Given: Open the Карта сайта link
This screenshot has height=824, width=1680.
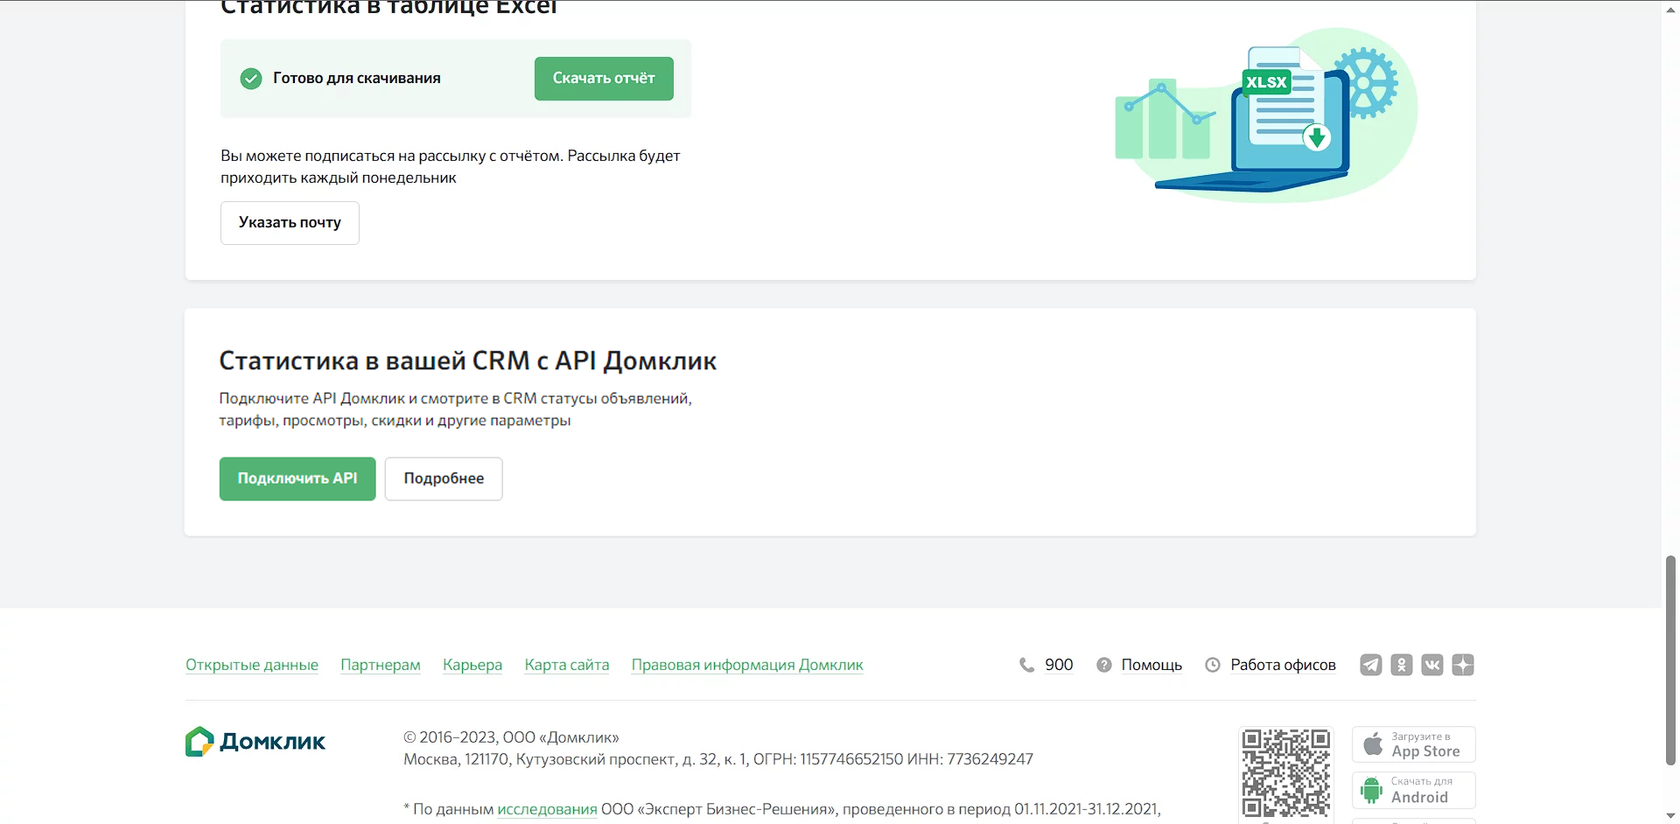Looking at the screenshot, I should coord(567,665).
